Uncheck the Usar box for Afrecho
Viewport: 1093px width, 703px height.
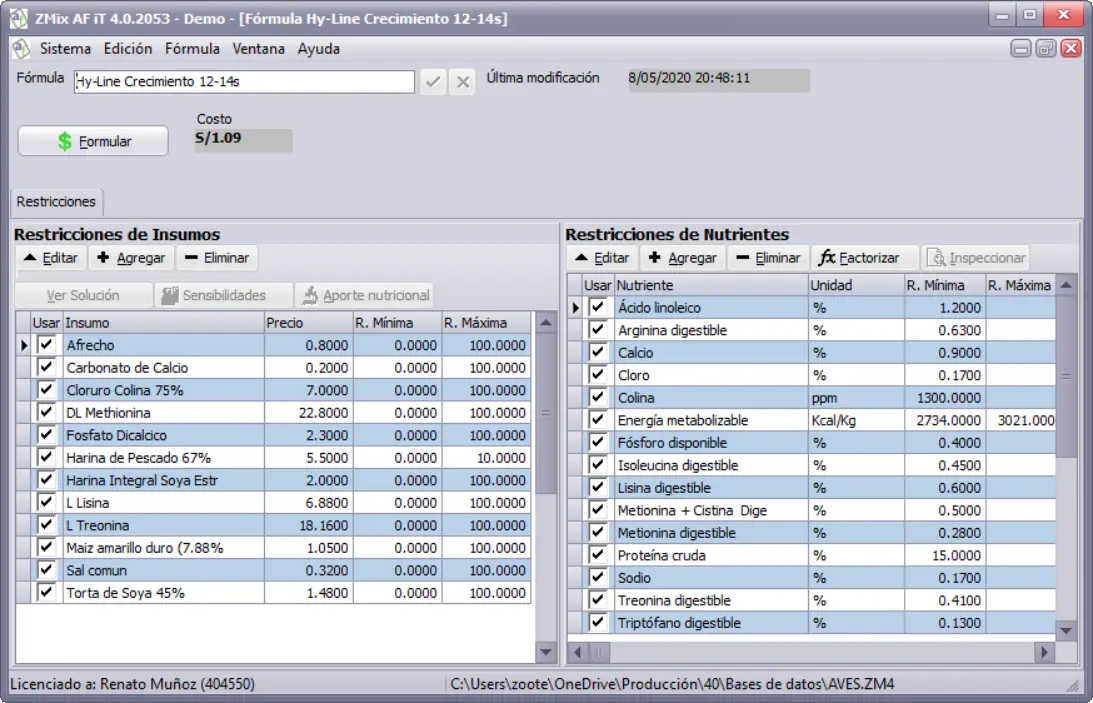point(46,345)
